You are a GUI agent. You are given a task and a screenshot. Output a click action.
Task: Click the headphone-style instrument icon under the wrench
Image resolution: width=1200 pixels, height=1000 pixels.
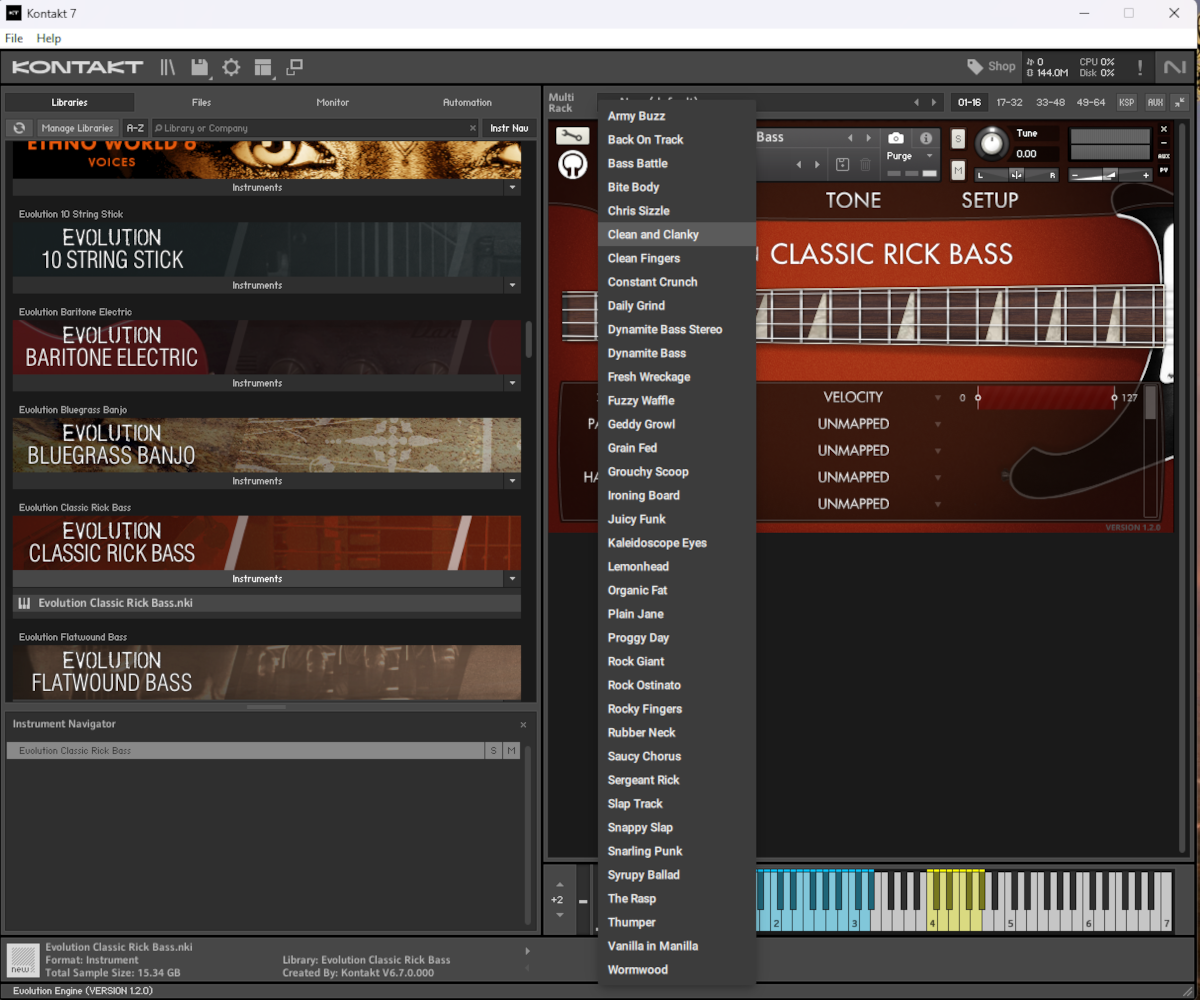coord(572,164)
